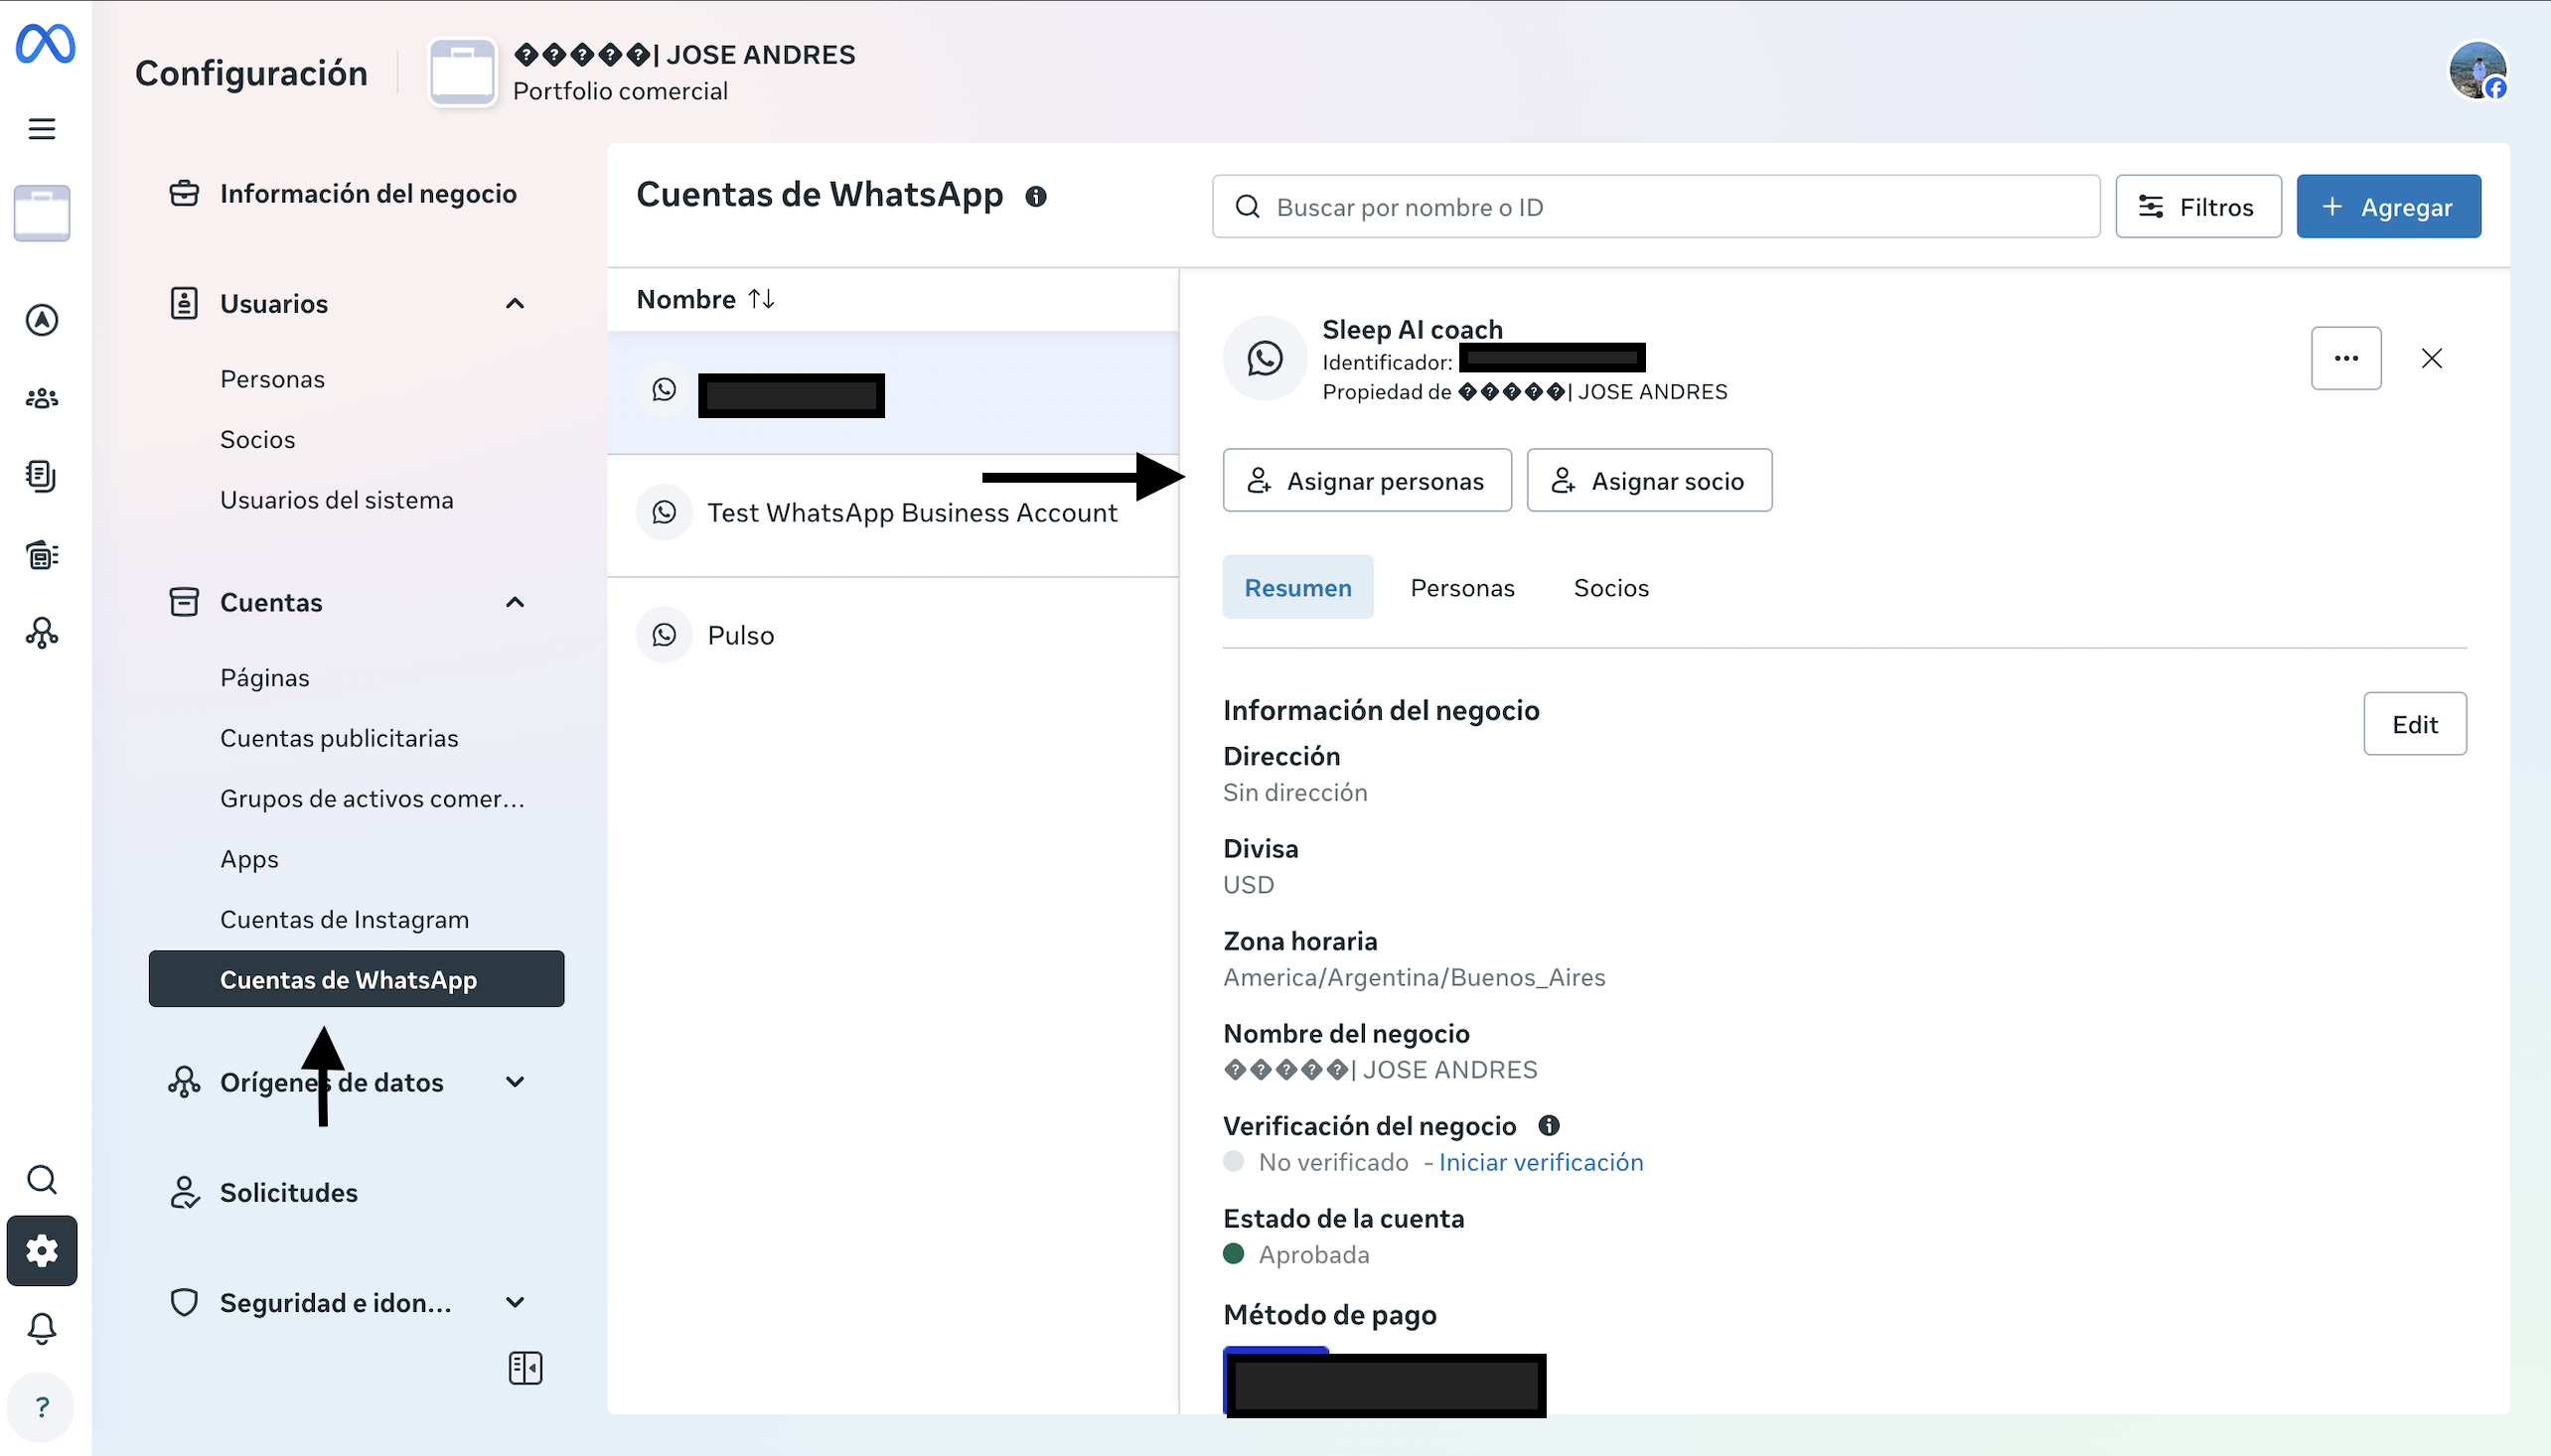Viewport: 2551px width, 1456px height.
Task: Collapse the Usuarios section
Action: [515, 304]
